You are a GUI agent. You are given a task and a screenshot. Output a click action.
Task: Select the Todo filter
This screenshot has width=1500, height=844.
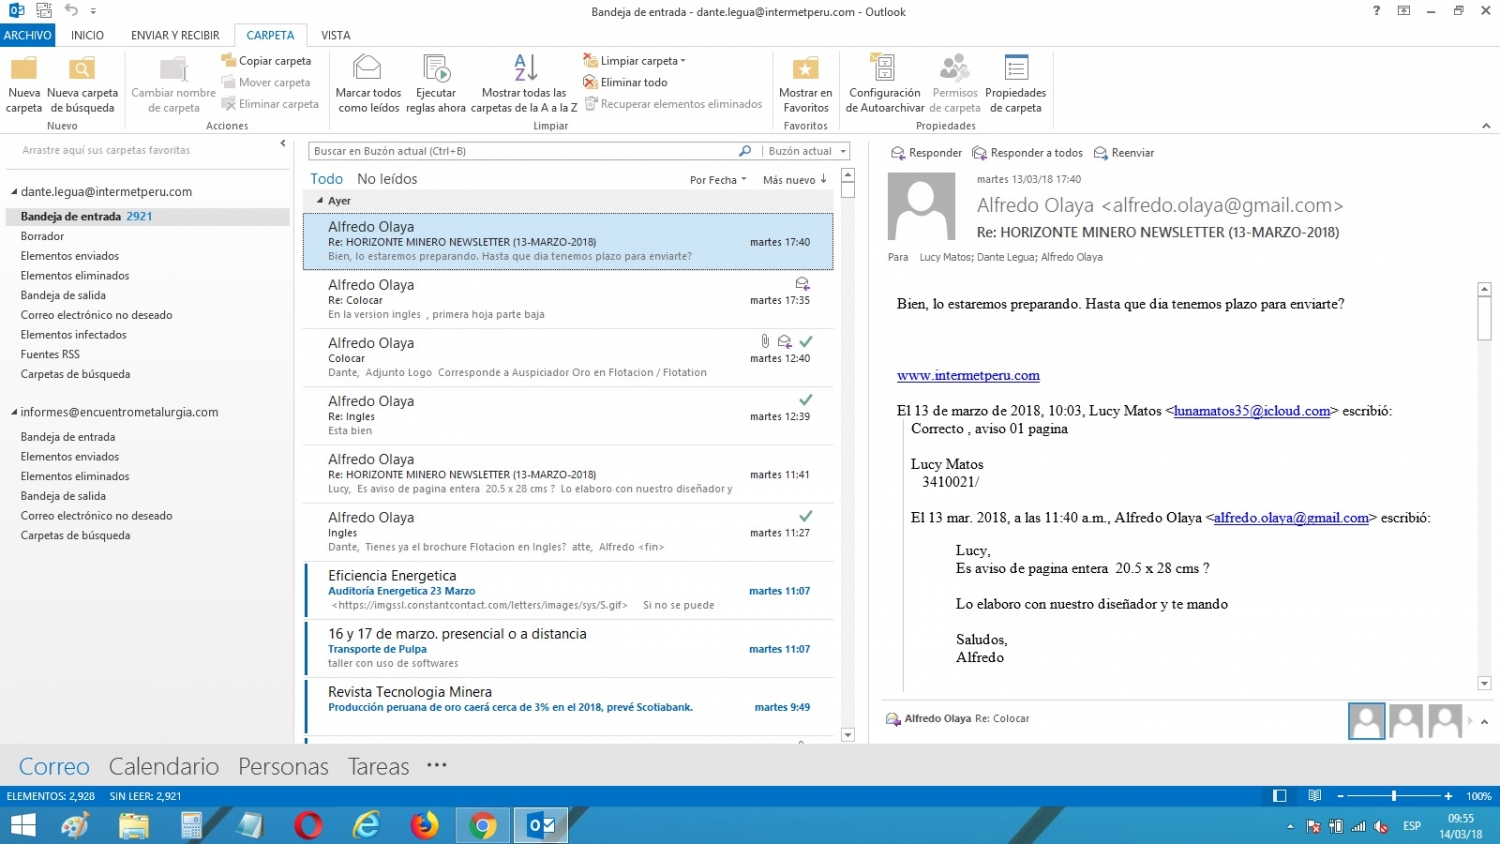pos(326,179)
